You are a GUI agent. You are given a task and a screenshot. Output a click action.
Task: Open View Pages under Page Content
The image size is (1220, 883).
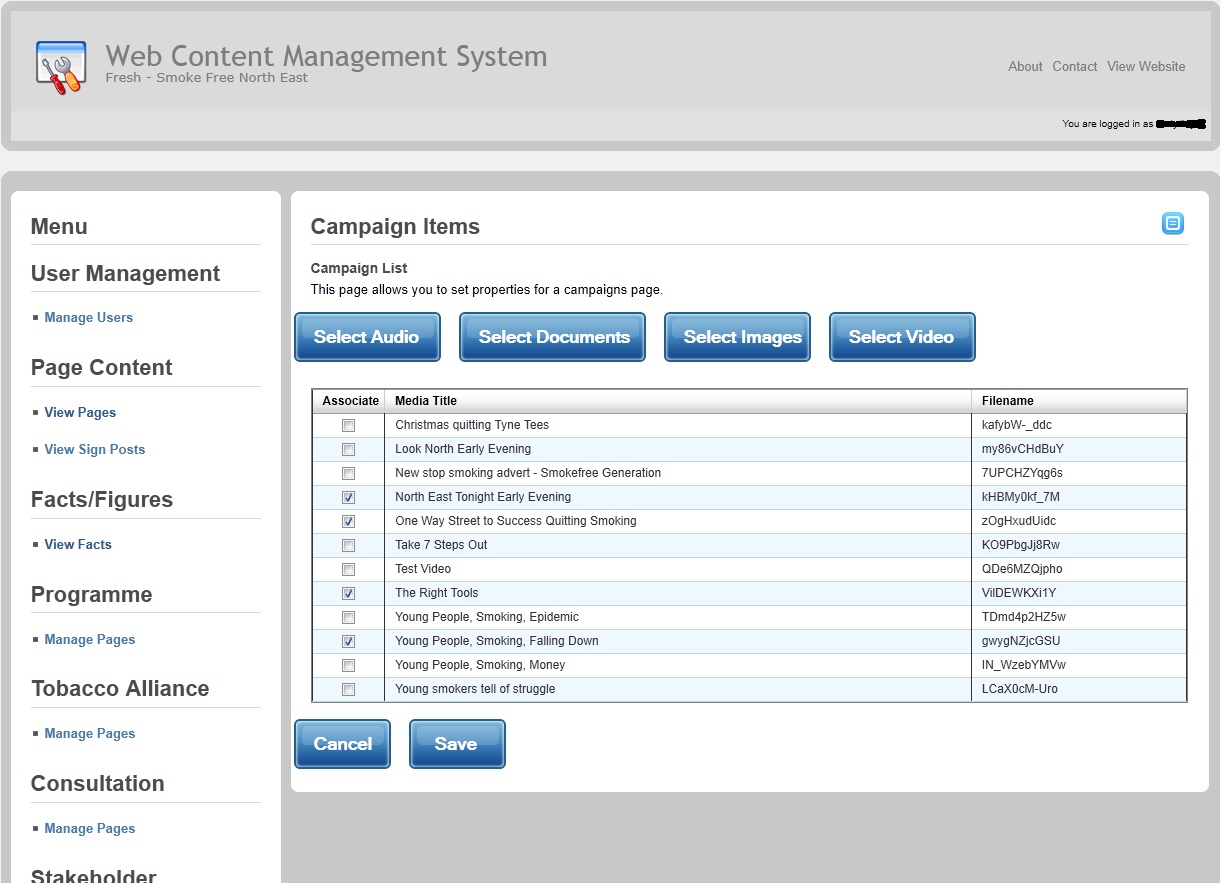[x=80, y=413]
